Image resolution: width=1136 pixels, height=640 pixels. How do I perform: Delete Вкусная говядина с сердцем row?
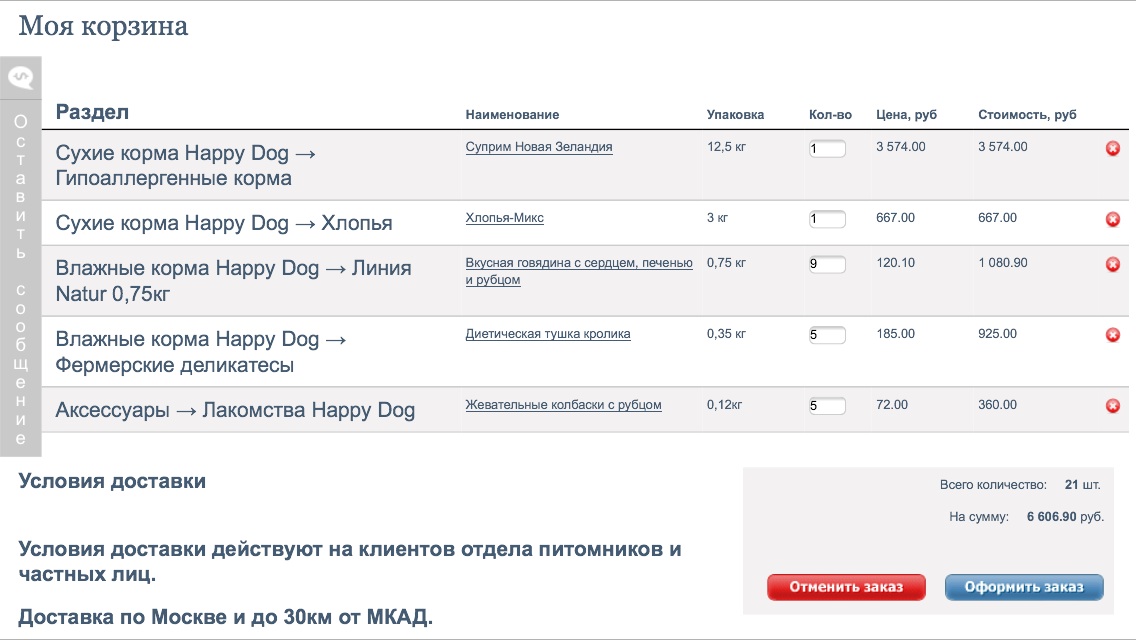pyautogui.click(x=1113, y=265)
